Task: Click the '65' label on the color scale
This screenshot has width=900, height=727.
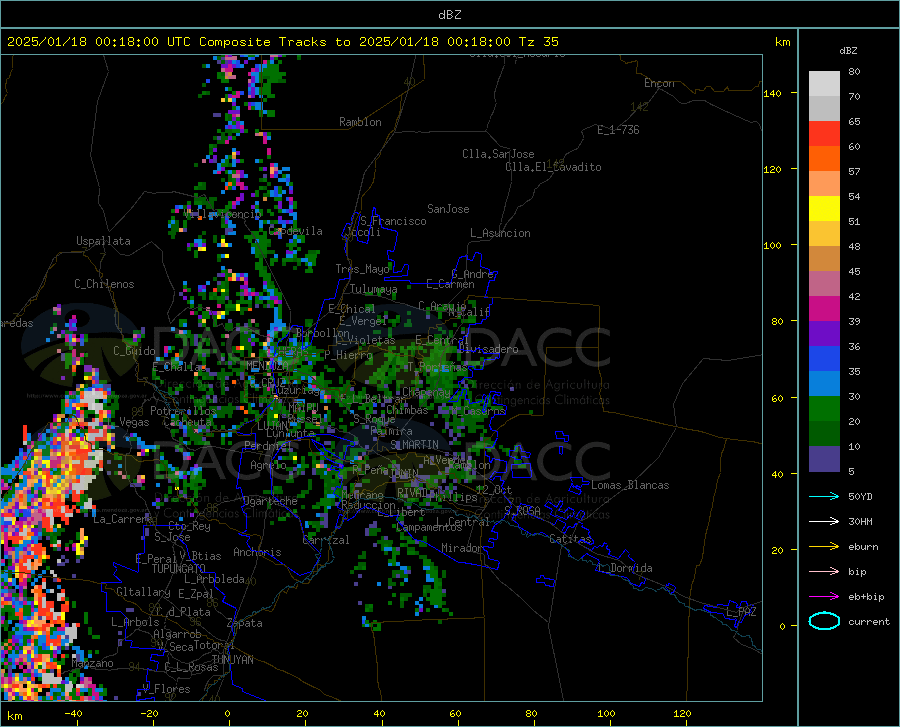Action: click(x=854, y=122)
